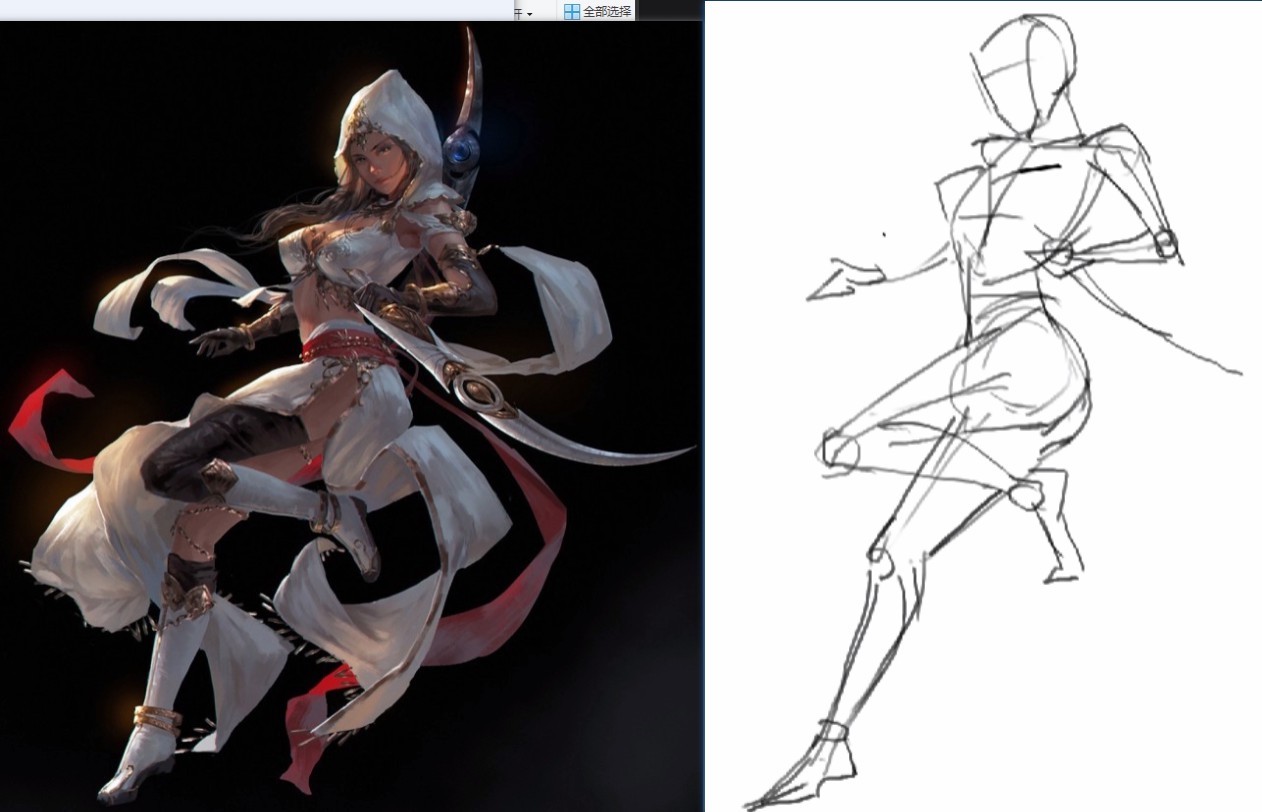Screen dimensions: 1262x812
Task: Click the red ribbon on the far left
Action: [48, 420]
